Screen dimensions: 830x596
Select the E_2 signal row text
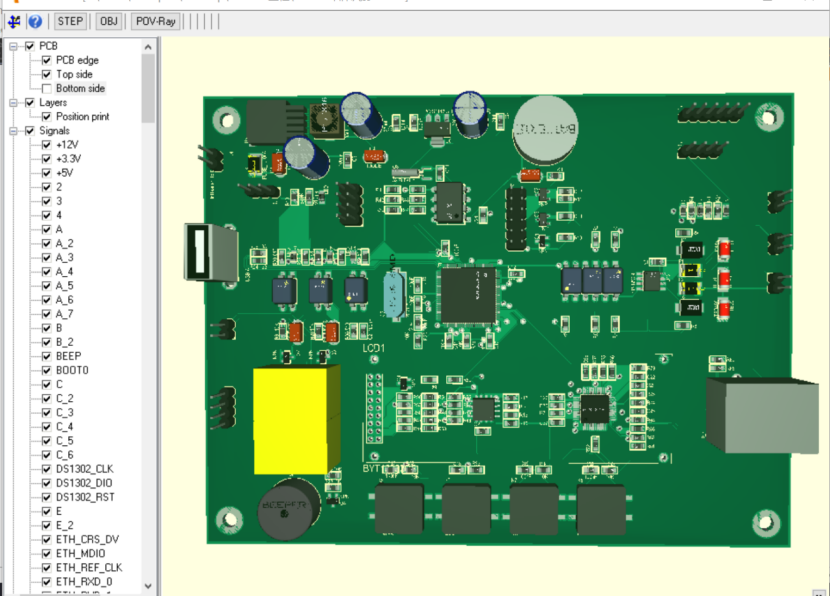click(x=65, y=525)
